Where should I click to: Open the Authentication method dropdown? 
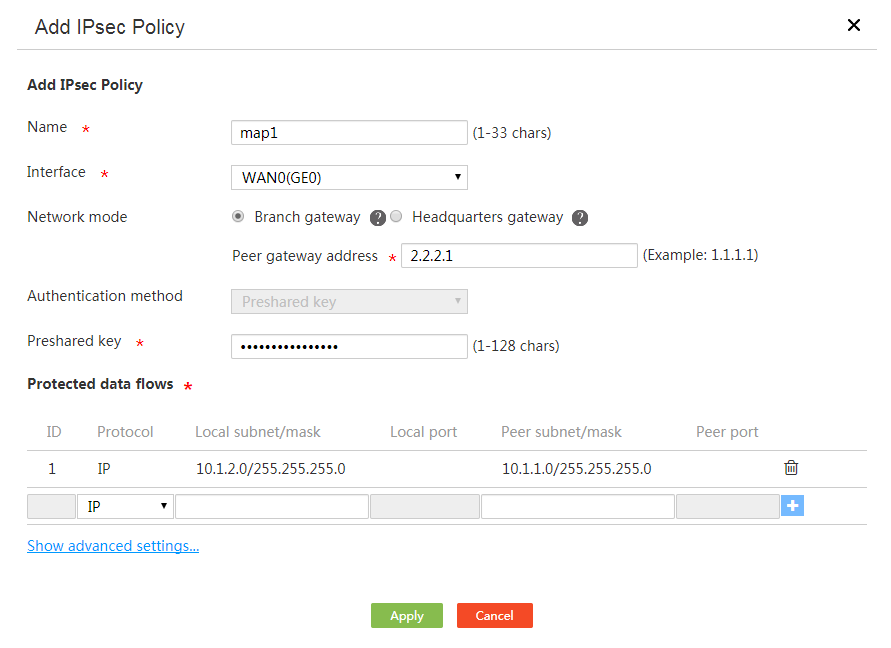click(x=349, y=301)
